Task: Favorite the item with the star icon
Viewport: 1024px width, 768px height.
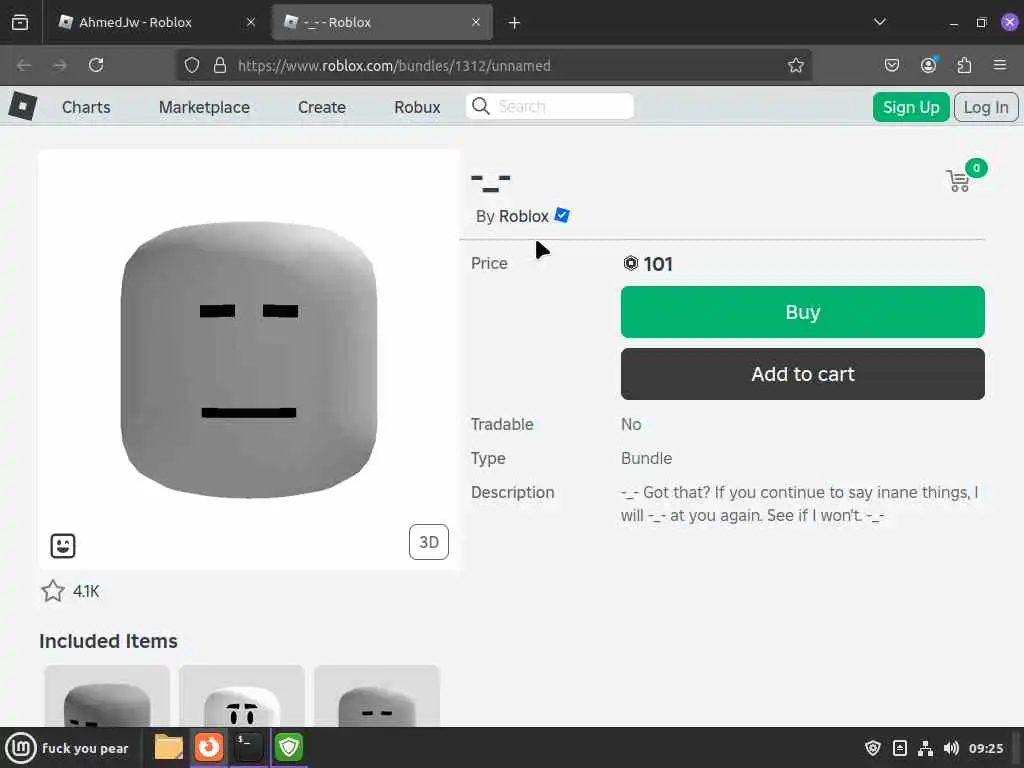Action: (53, 591)
